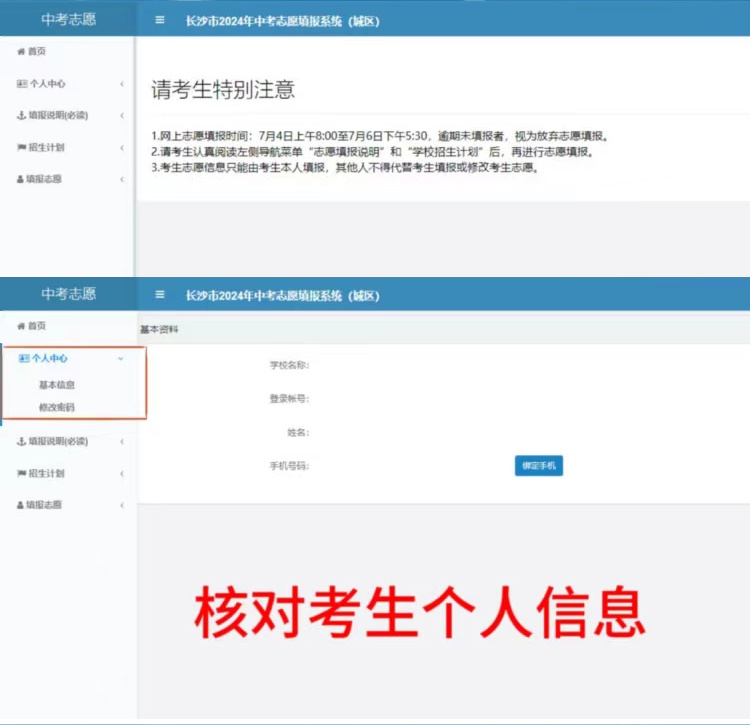Click the anchor icon of 填报说明 below 修改密码
The image size is (750, 725).
point(21,441)
